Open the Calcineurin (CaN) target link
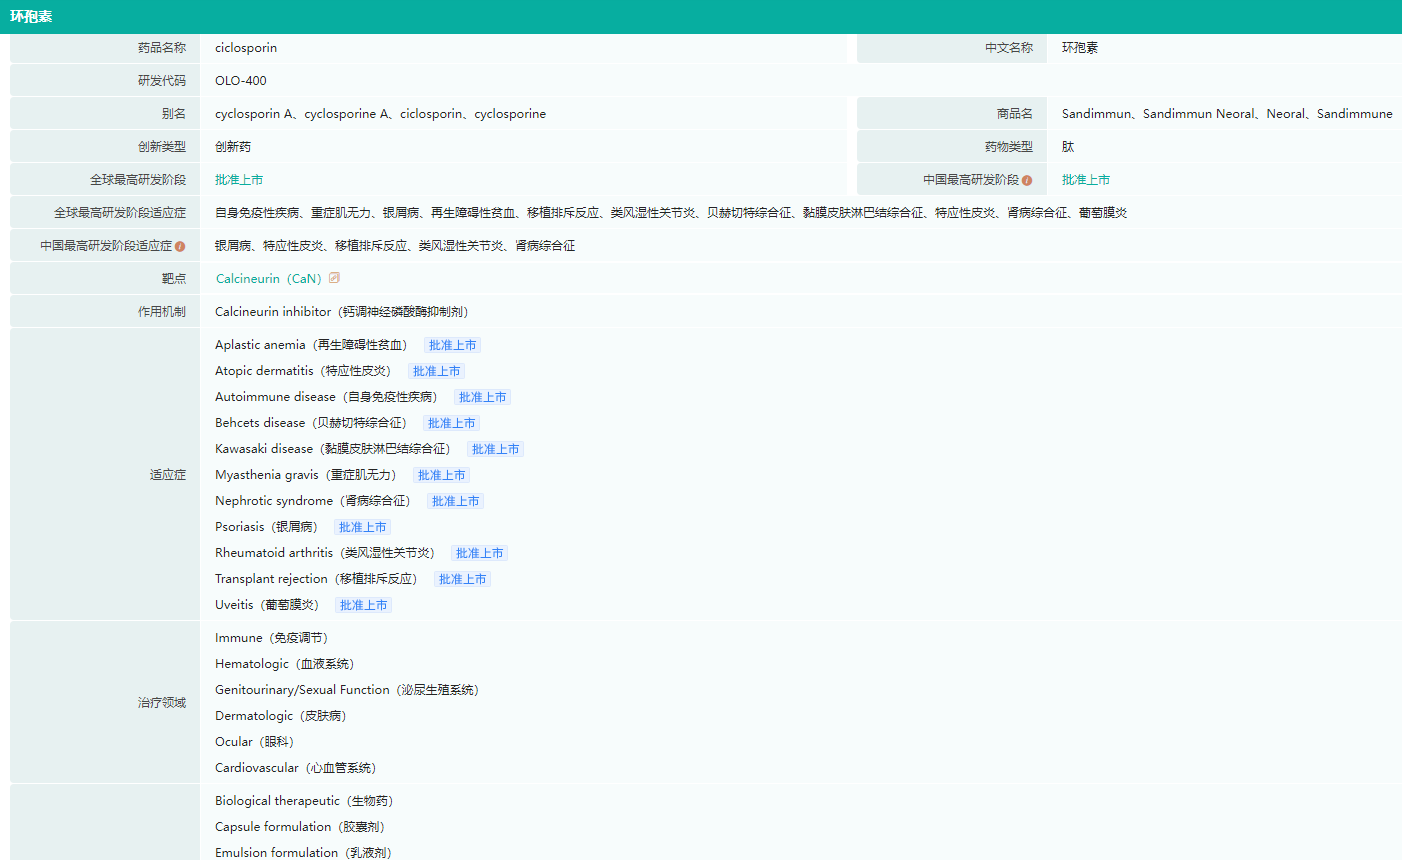Viewport: 1402px width, 860px height. click(x=268, y=279)
